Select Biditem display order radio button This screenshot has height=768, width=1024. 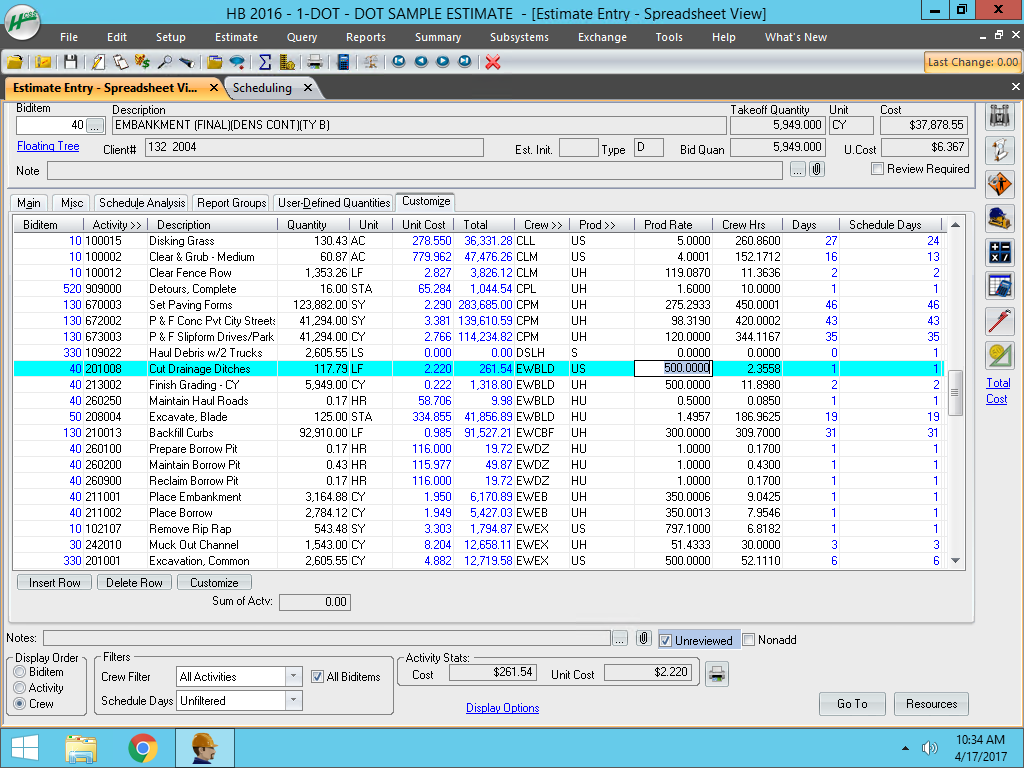click(20, 672)
